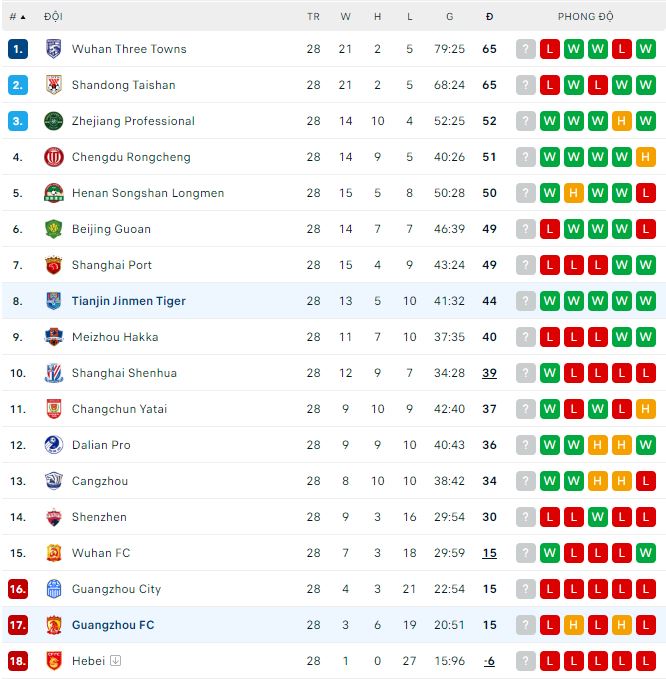Image resolution: width=666 pixels, height=679 pixels.
Task: Click Hebei's underlined -6 points value
Action: coord(489,661)
